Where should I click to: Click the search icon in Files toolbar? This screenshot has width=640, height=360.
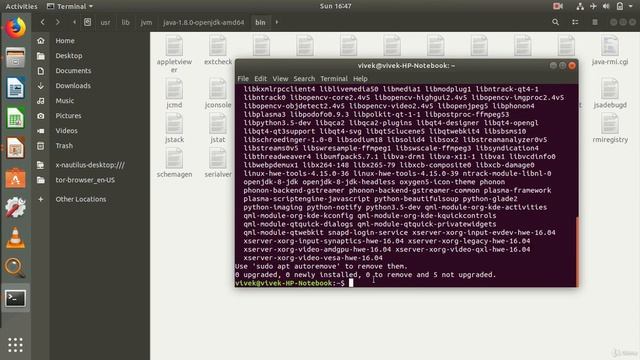[555, 22]
